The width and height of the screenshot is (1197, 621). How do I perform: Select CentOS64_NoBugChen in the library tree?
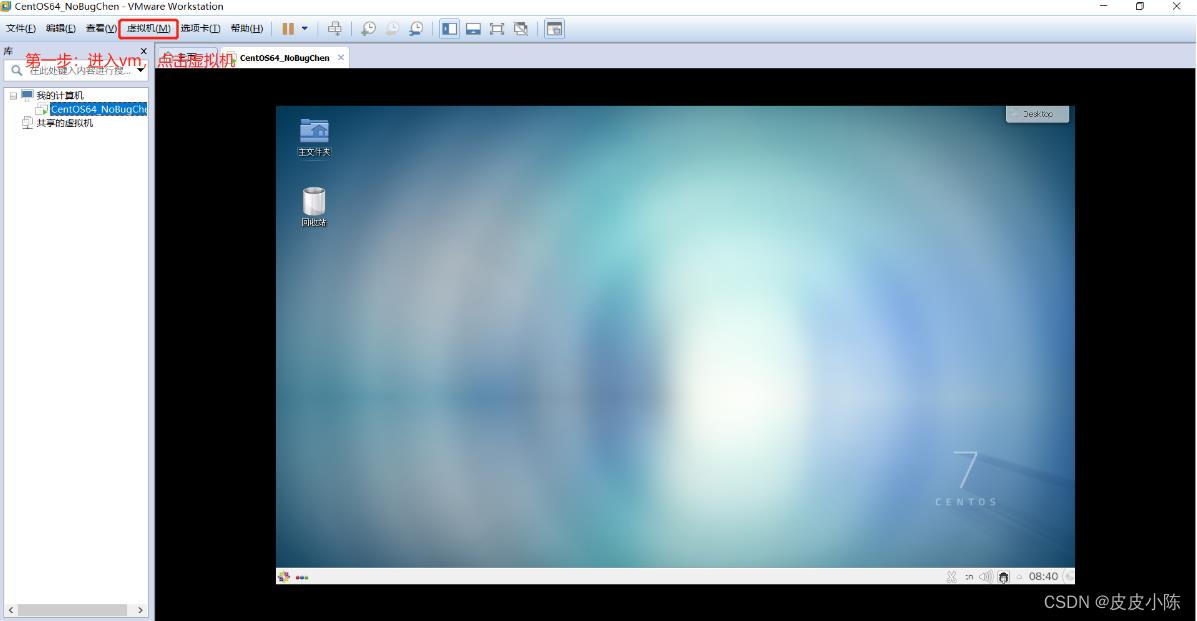pos(98,109)
